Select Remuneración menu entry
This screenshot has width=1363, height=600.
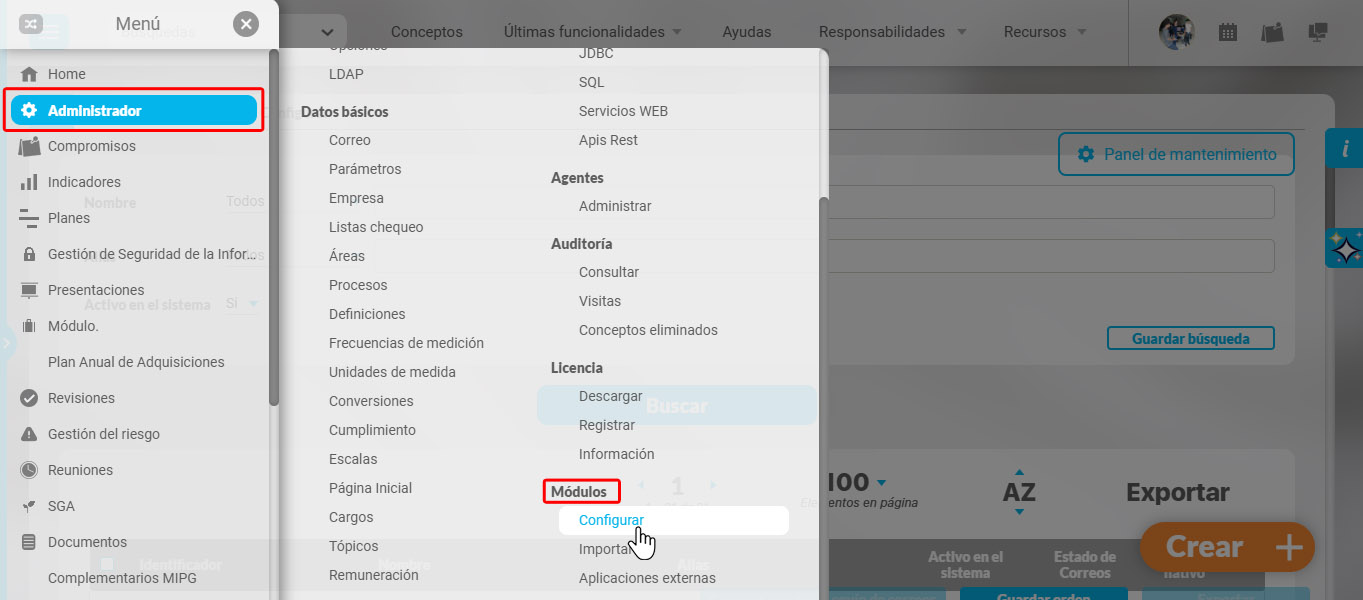point(374,575)
